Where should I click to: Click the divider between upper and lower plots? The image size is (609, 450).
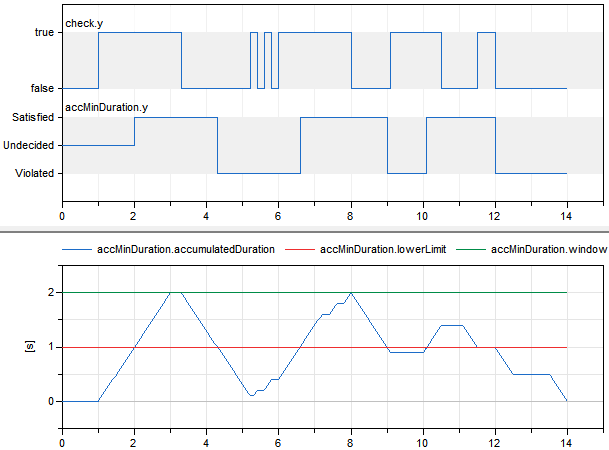[x=304, y=230]
